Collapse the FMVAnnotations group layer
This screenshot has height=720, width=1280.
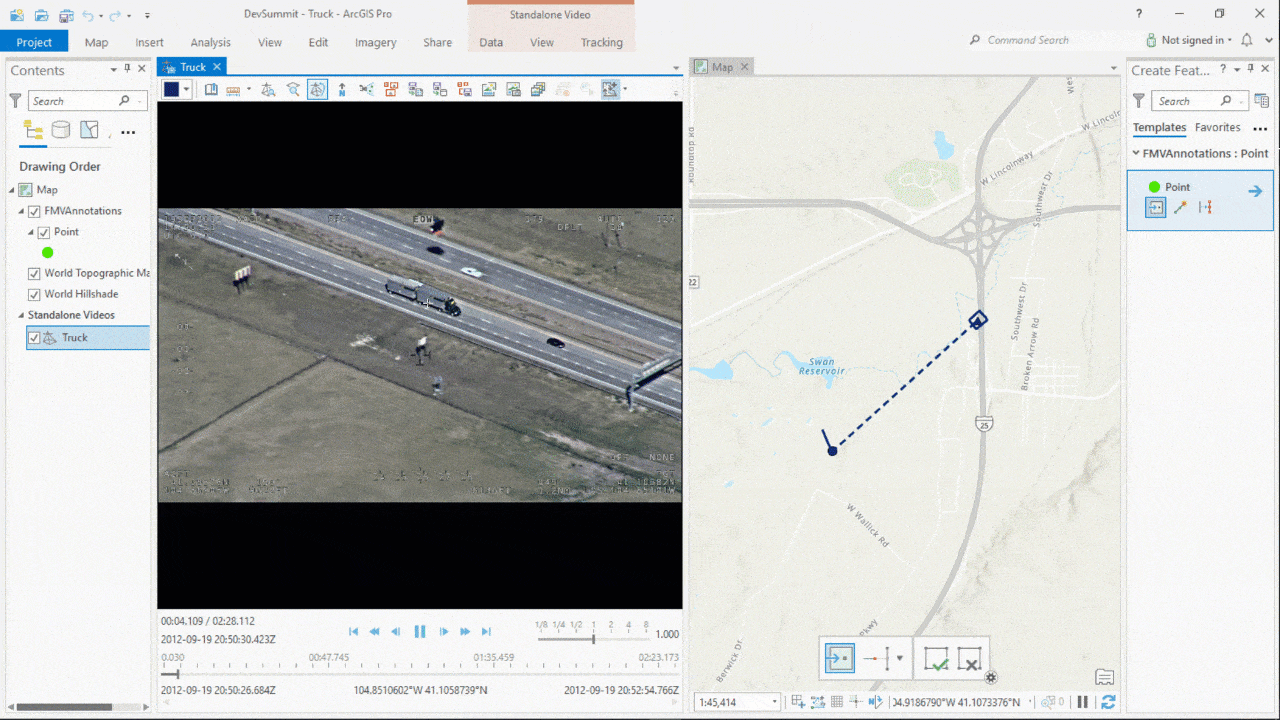[21, 211]
